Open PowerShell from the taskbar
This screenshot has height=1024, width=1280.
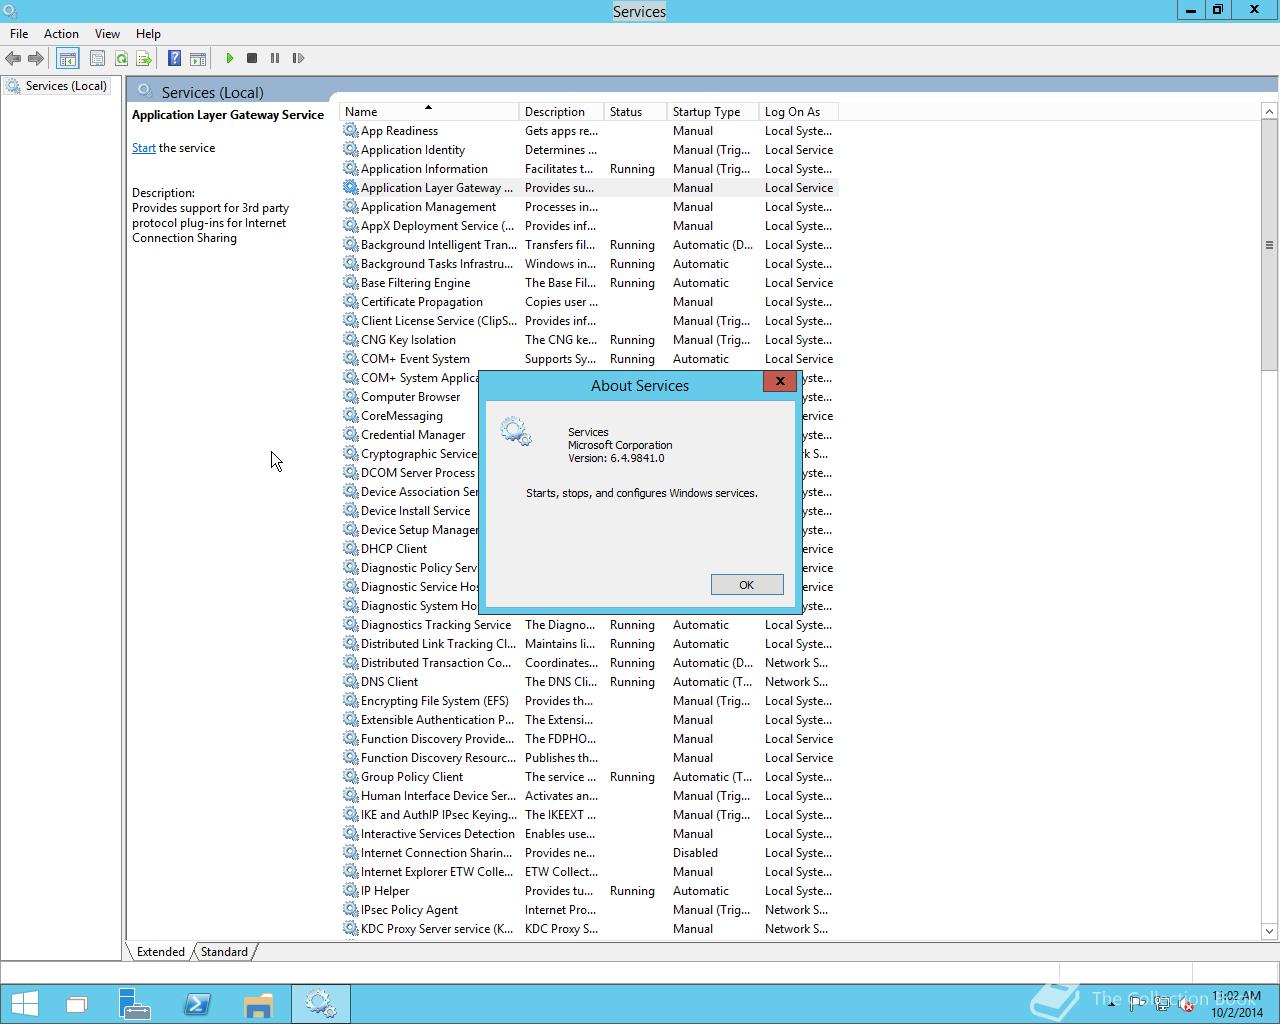tap(197, 1004)
